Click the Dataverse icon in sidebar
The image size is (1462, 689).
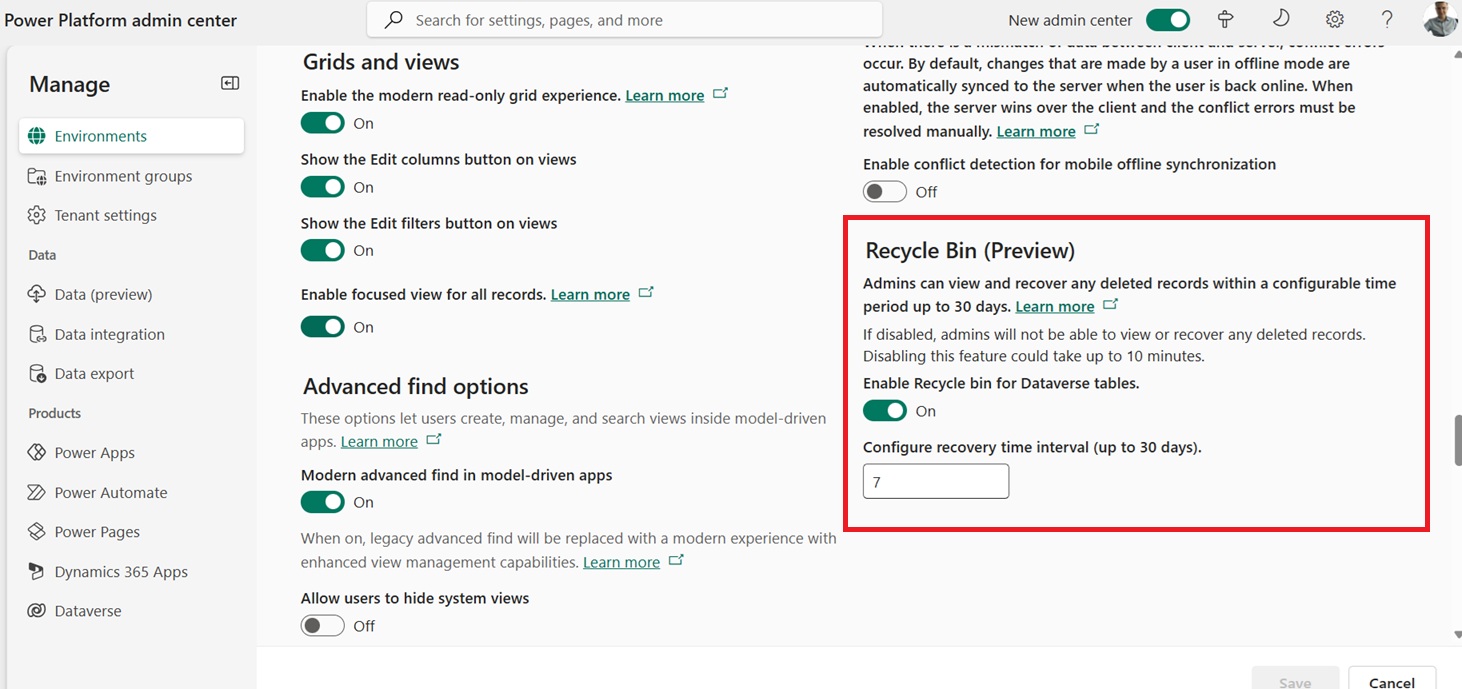point(37,611)
